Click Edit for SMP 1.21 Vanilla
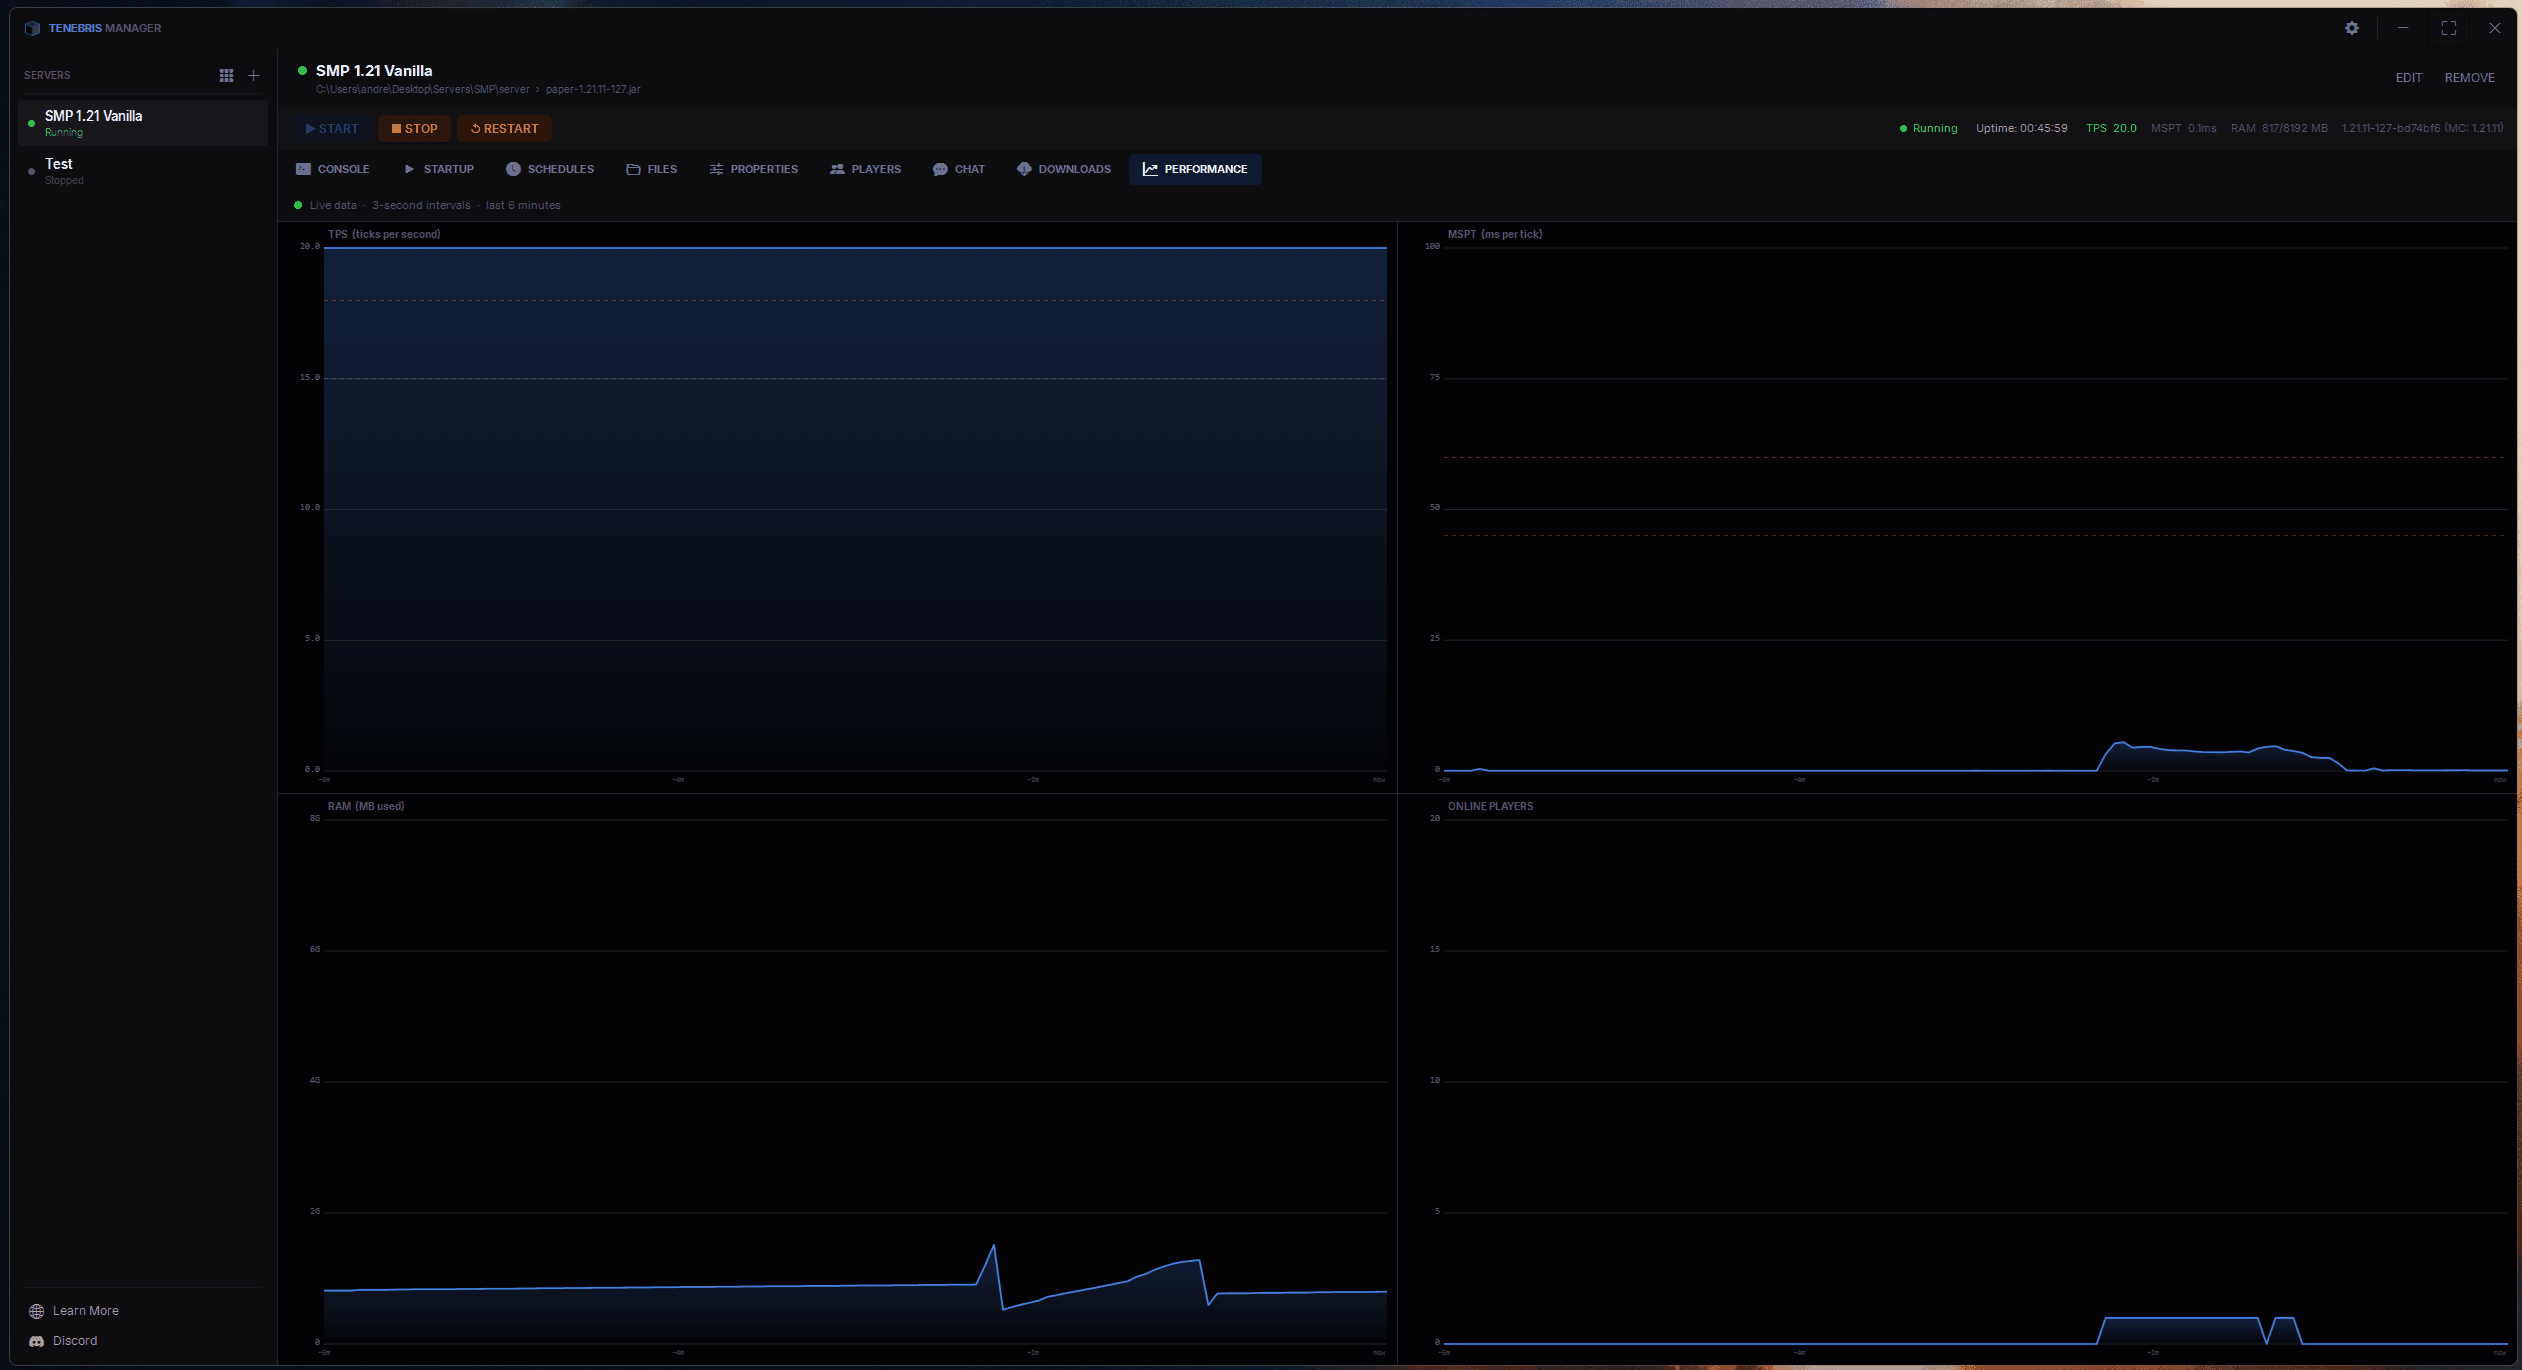 (2408, 78)
